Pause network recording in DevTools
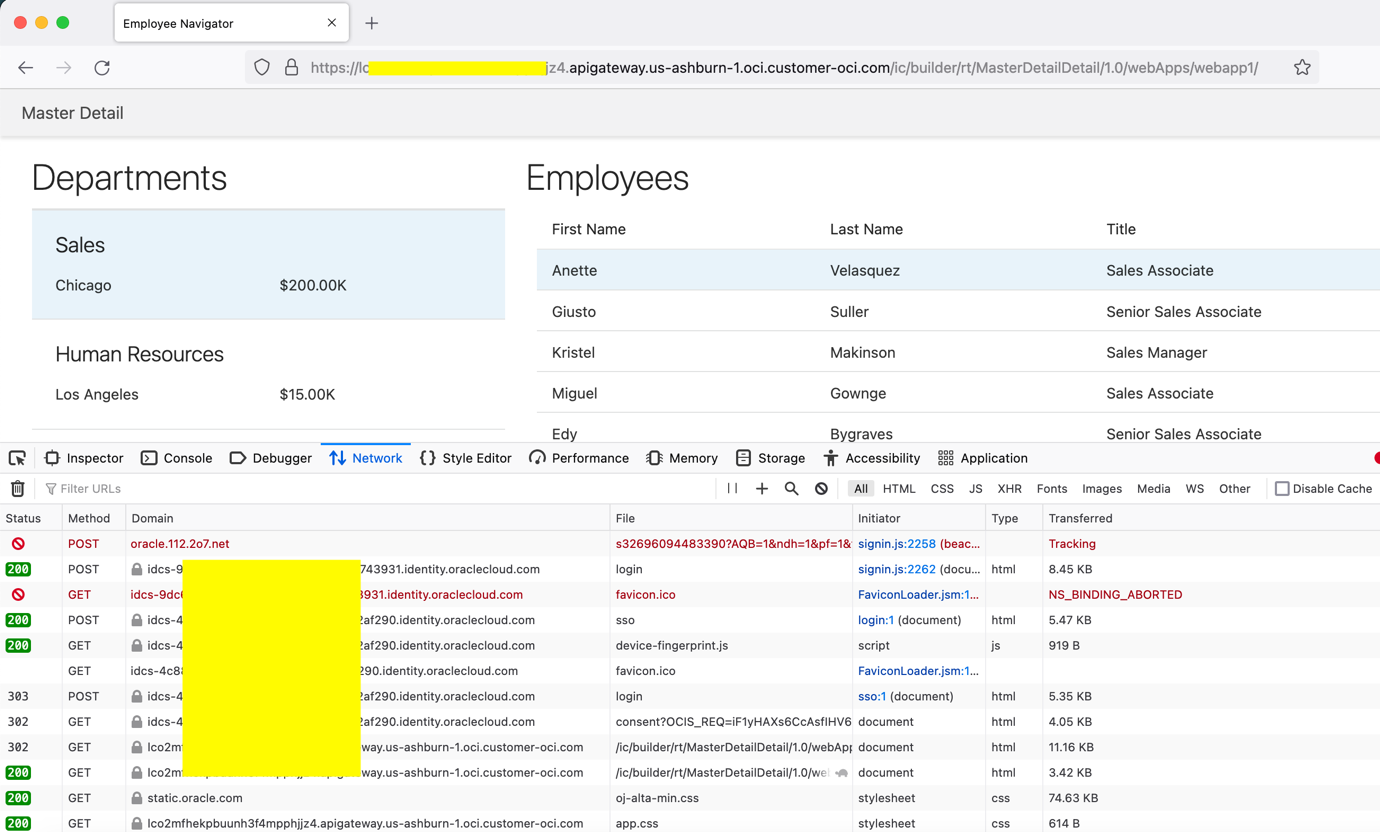Screen dimensions: 1380x832 (732, 489)
